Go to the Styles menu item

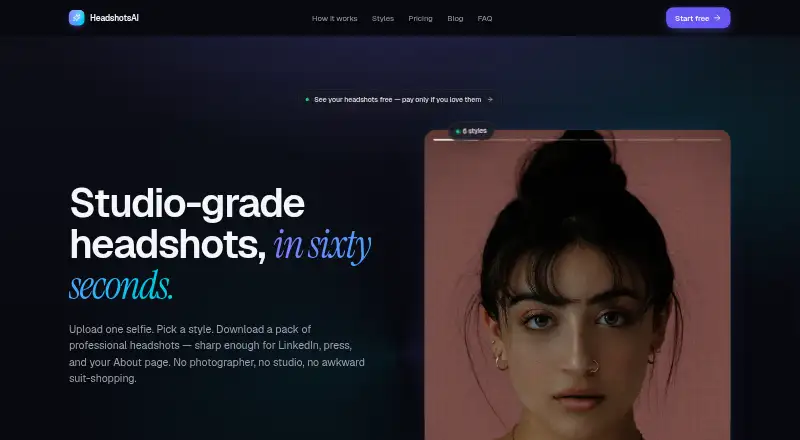tap(383, 18)
